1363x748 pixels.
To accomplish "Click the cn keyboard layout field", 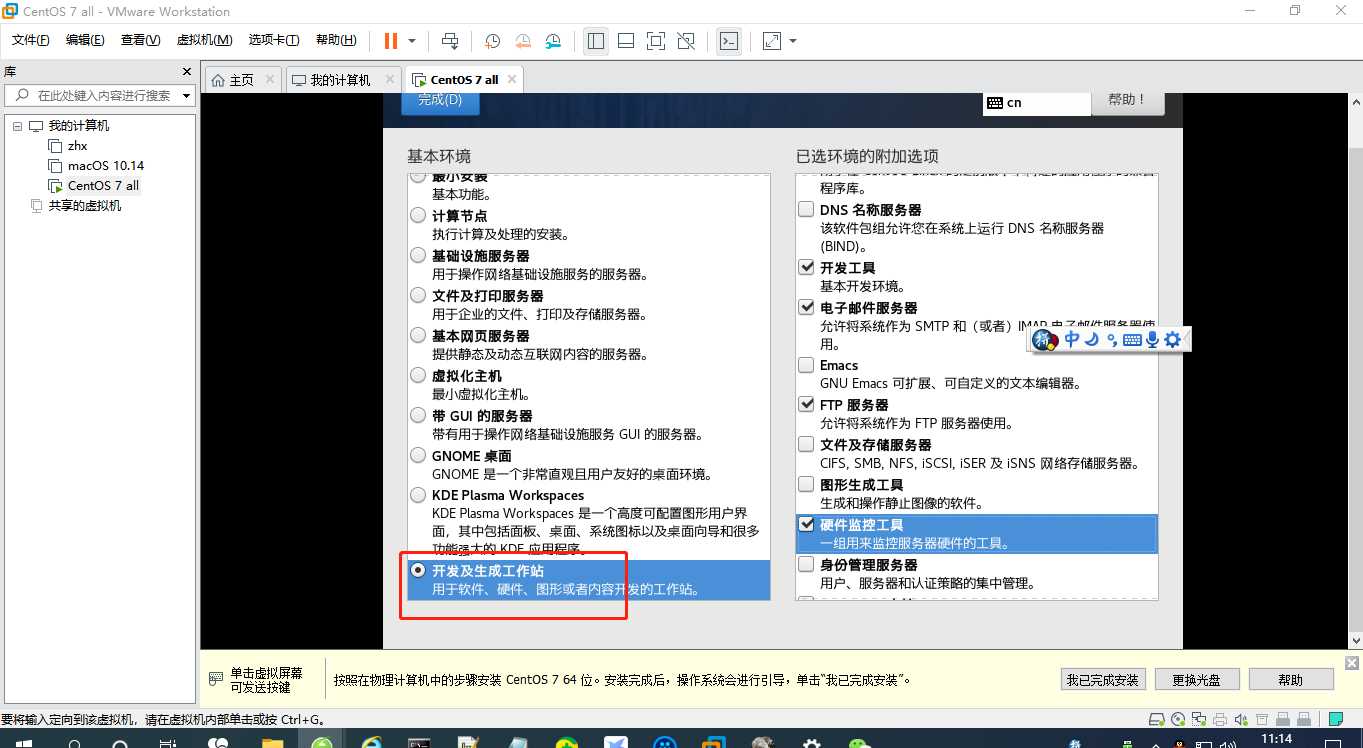I will 1037,102.
